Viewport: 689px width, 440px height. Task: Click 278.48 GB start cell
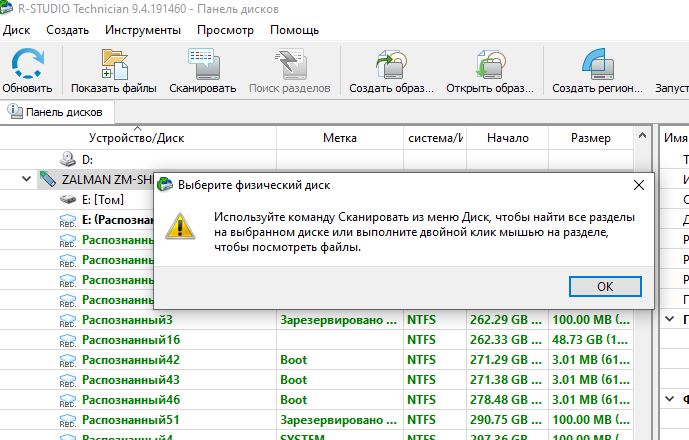tap(506, 400)
